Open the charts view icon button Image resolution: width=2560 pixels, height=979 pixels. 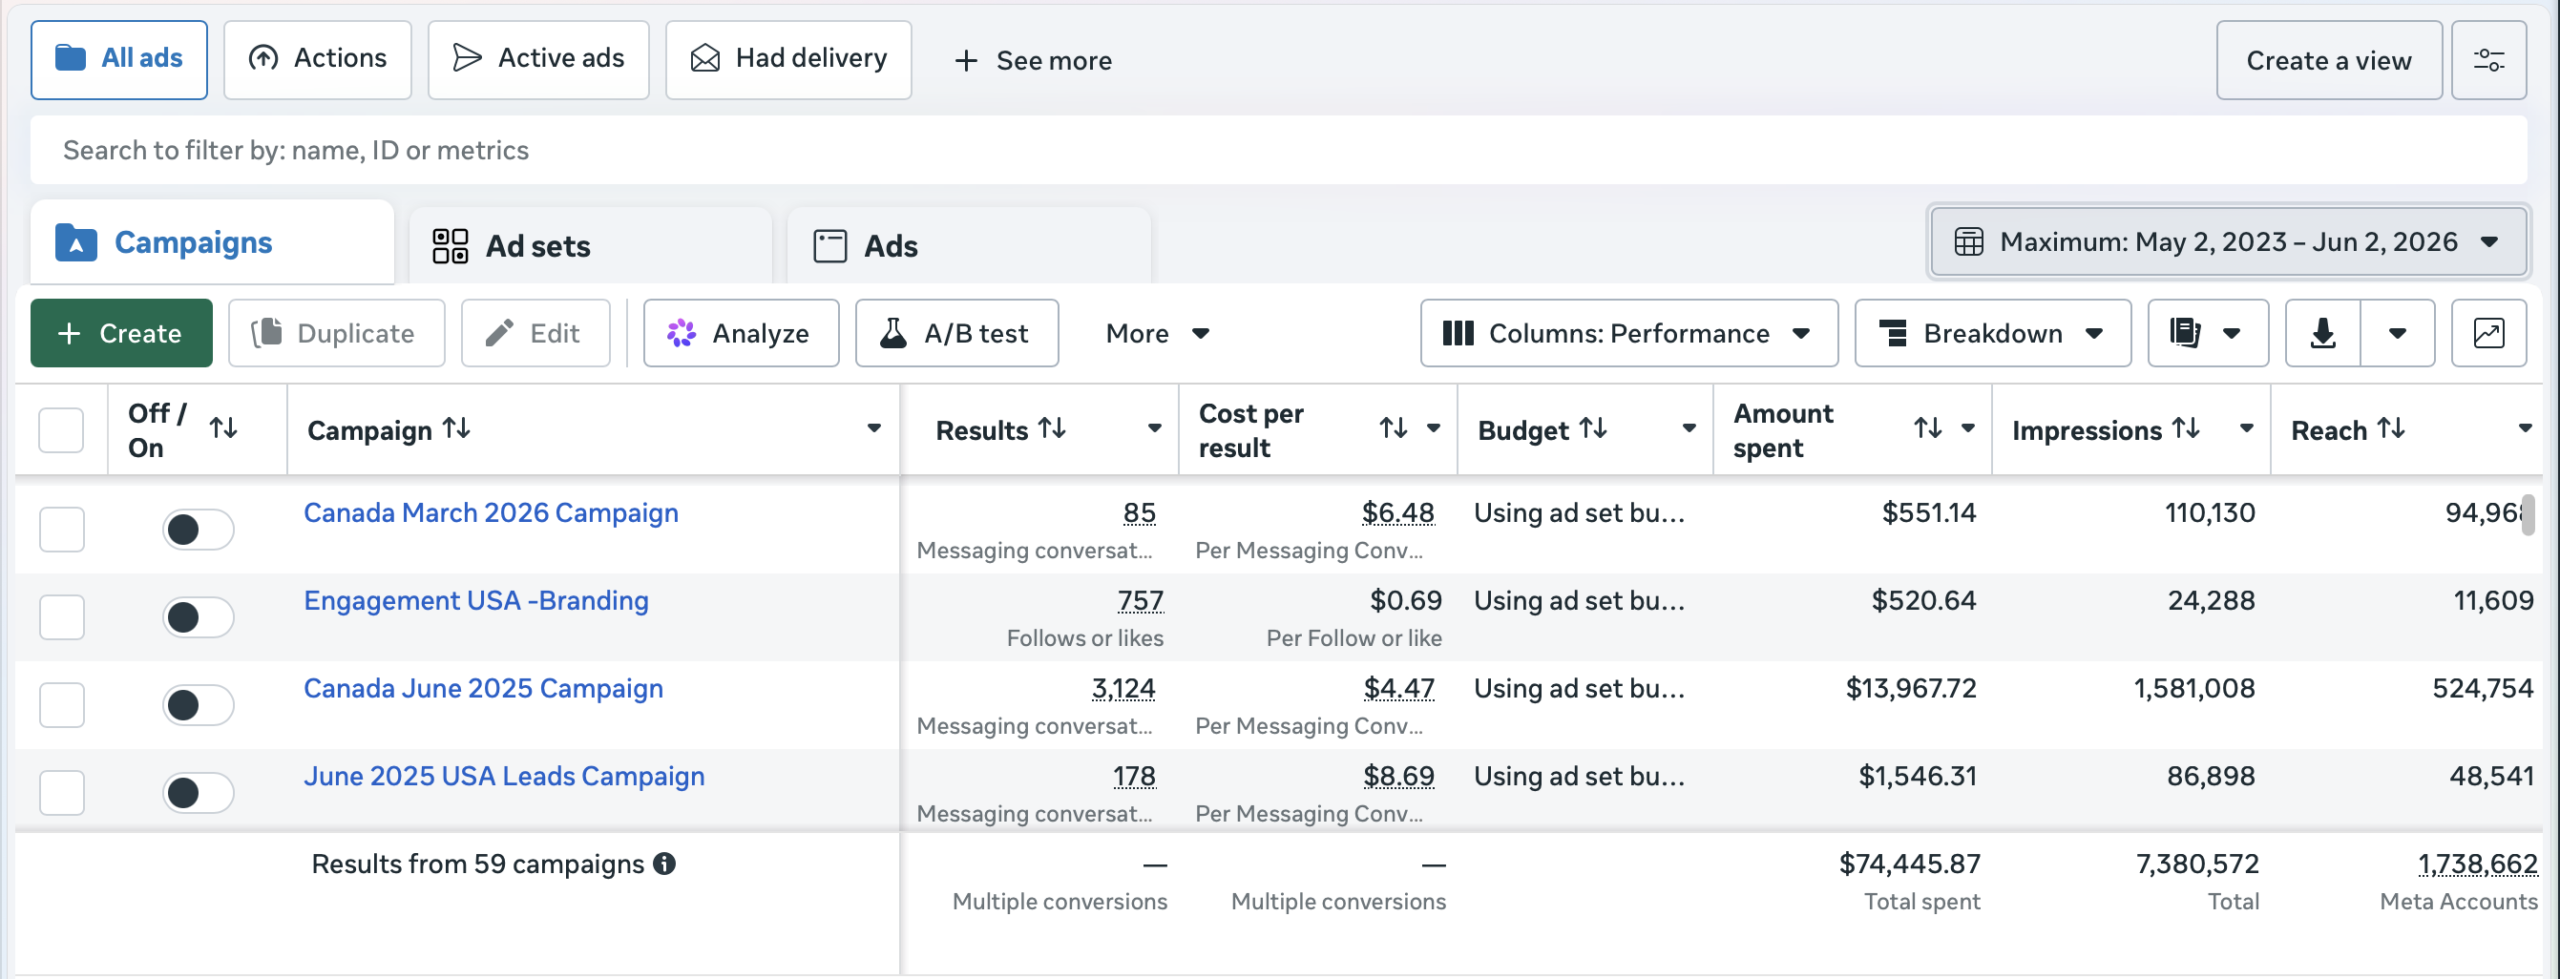point(2488,333)
